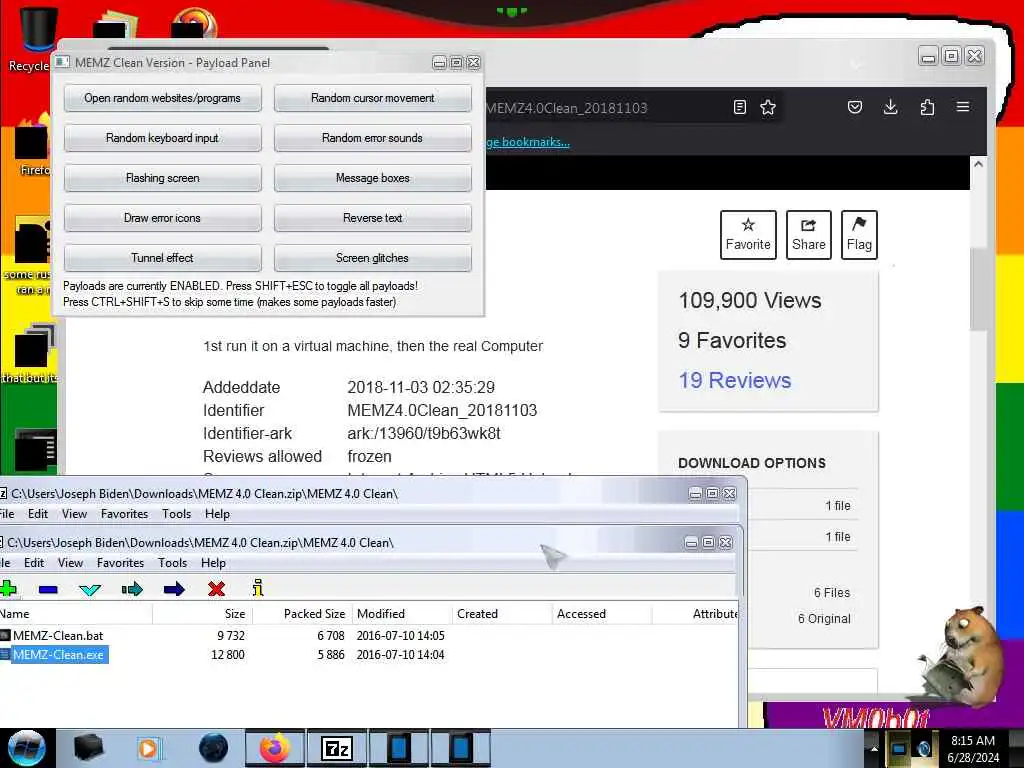The width and height of the screenshot is (1024, 768).
Task: Open Firefox extensions puzzle icon
Action: click(927, 107)
